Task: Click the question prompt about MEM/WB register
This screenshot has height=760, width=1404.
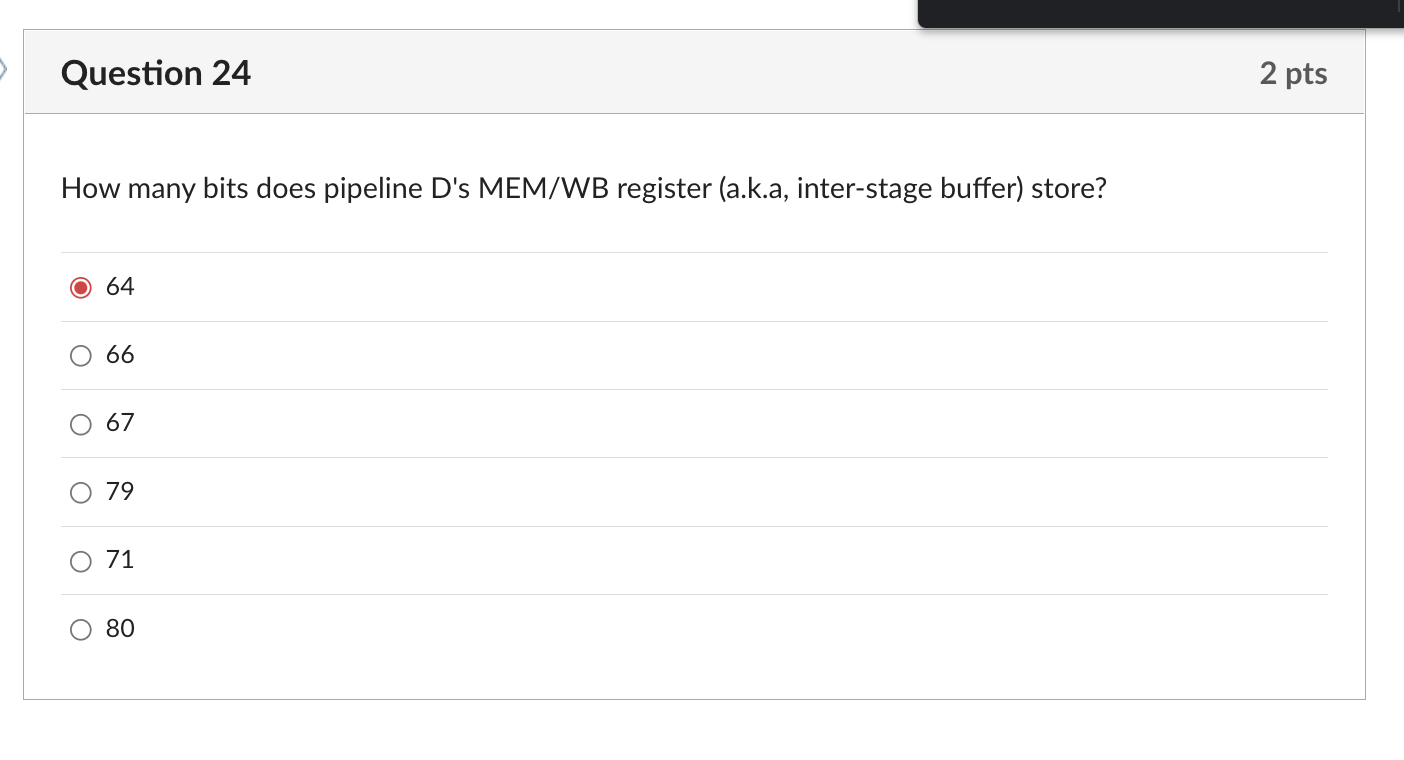Action: coord(582,189)
